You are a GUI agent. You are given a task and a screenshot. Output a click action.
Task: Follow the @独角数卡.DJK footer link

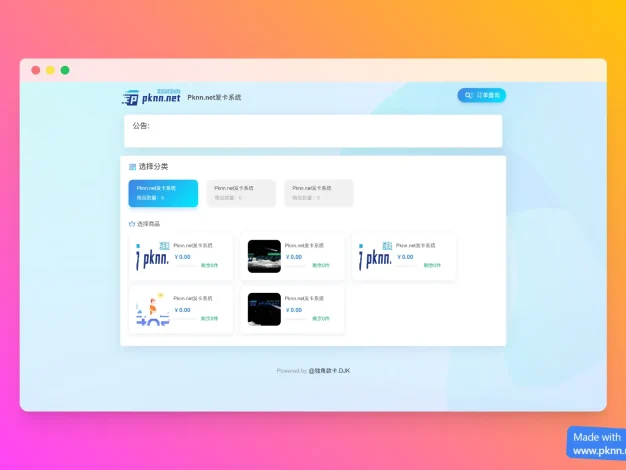click(x=329, y=371)
